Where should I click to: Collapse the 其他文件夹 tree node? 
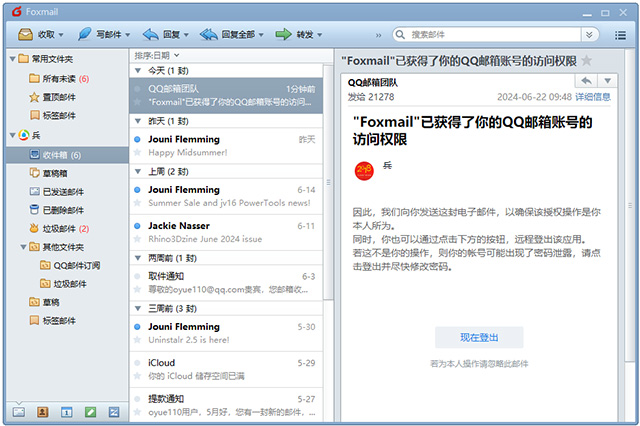[23, 247]
